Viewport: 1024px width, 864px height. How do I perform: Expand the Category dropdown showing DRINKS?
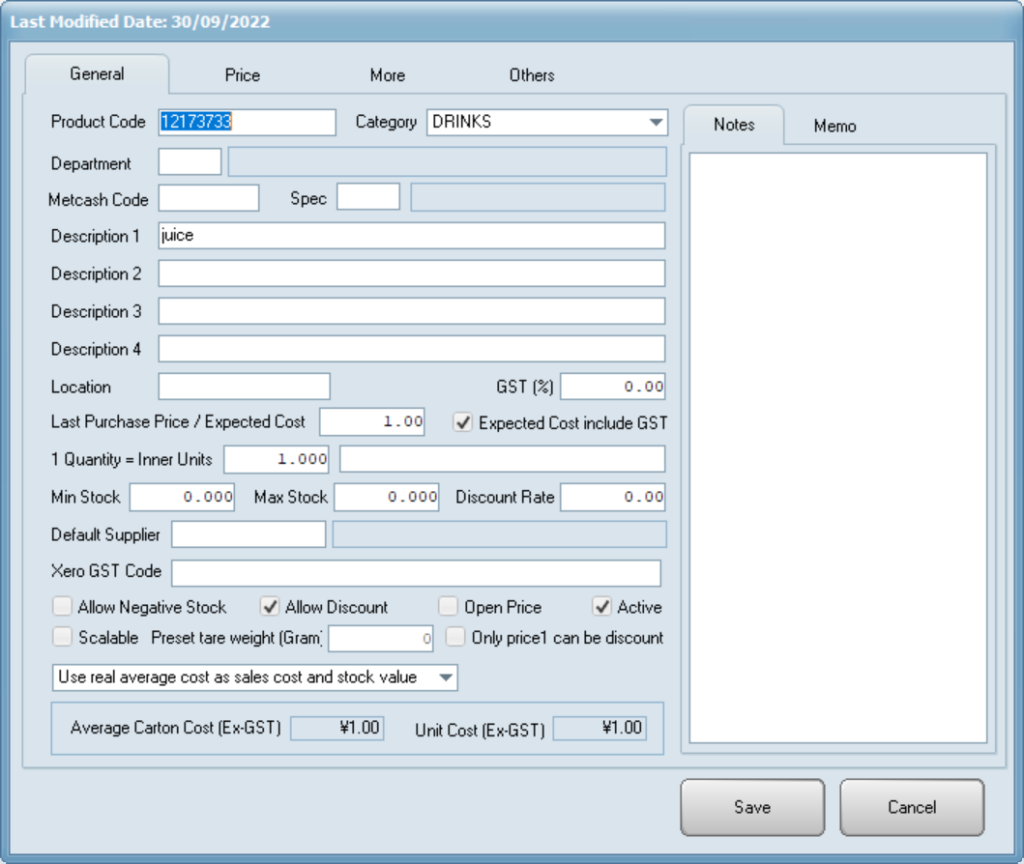pyautogui.click(x=656, y=122)
